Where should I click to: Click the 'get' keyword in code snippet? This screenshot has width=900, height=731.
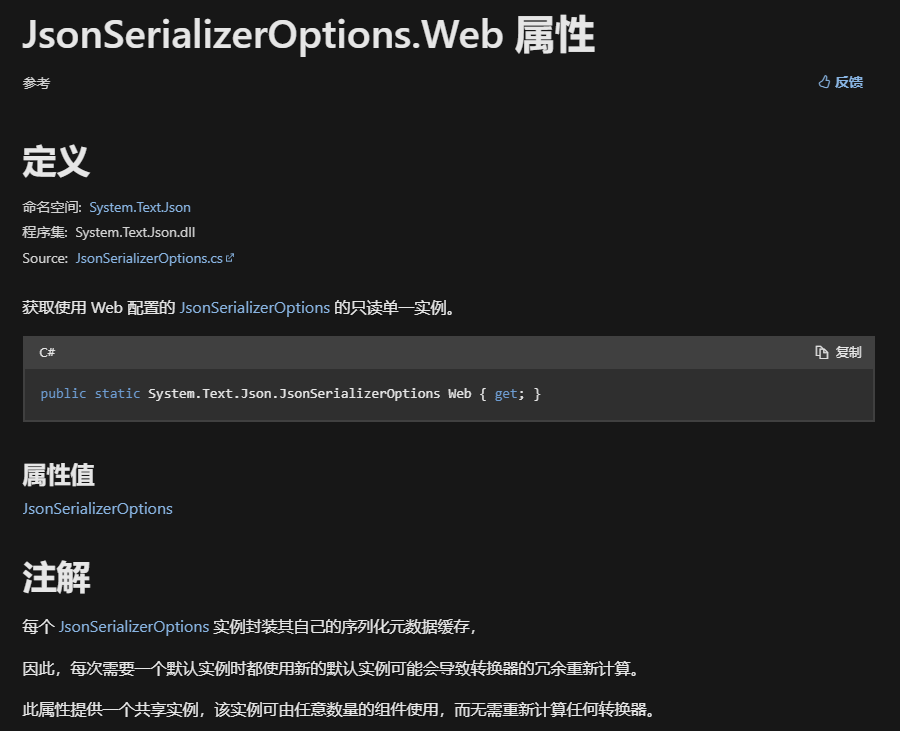(x=506, y=394)
